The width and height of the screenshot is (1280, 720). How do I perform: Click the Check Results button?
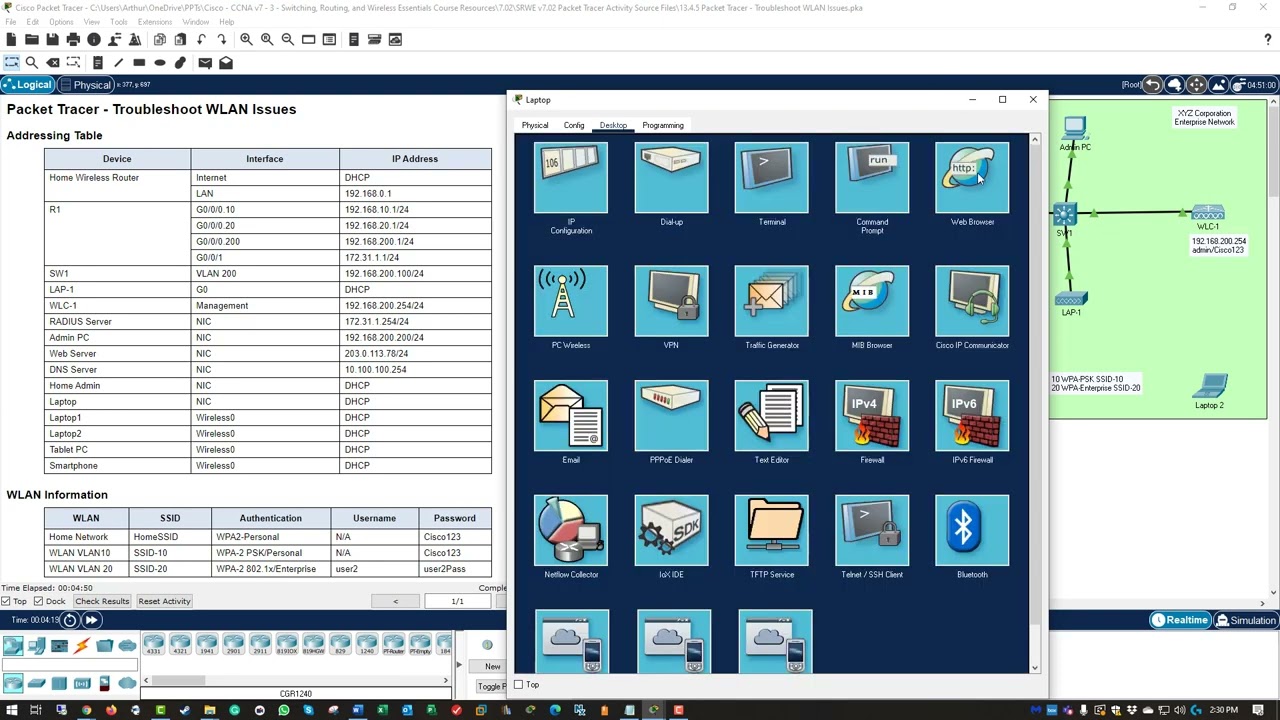pos(102,601)
